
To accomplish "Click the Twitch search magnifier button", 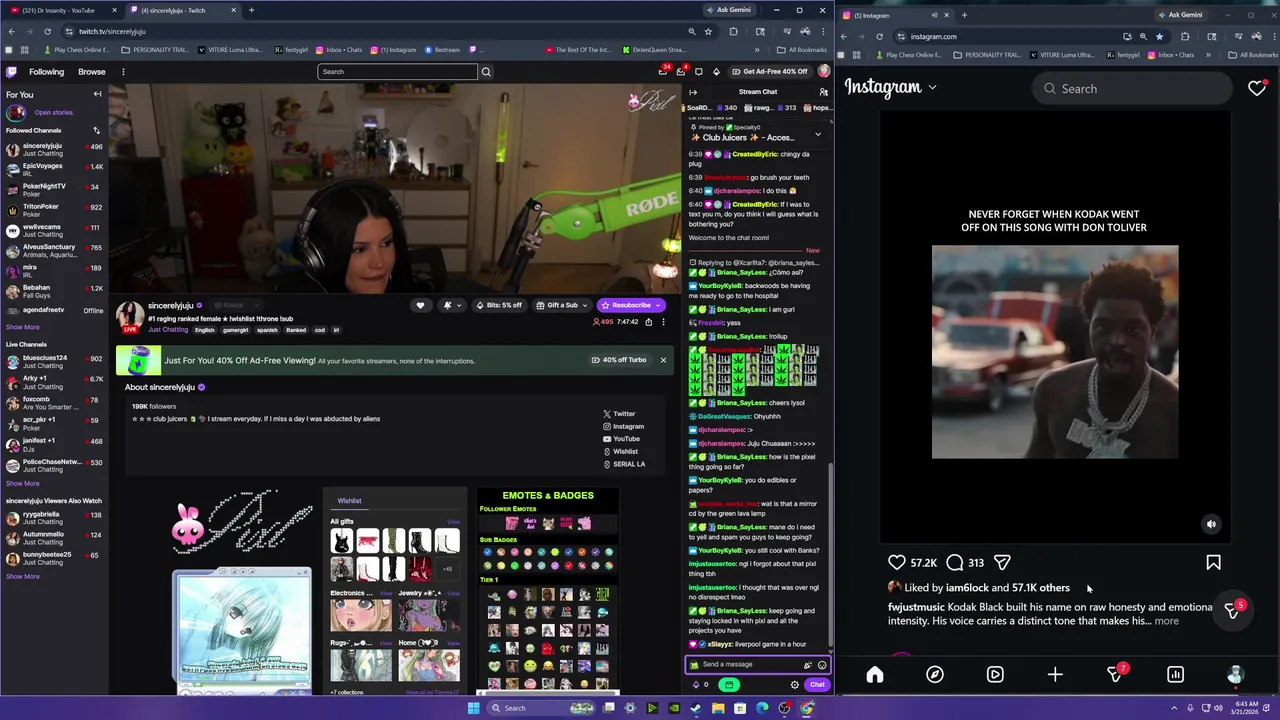I will point(486,72).
